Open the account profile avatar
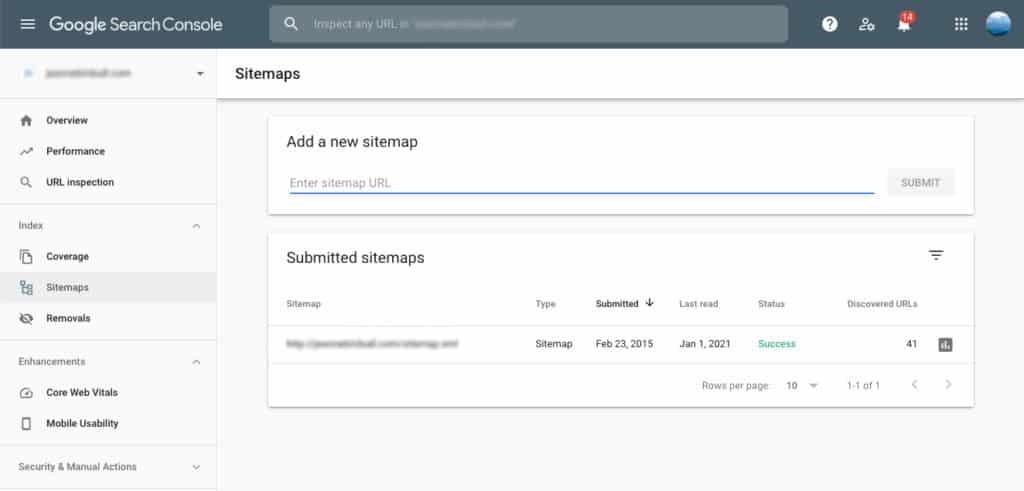Screen dimensions: 1024x491 coord(998,24)
